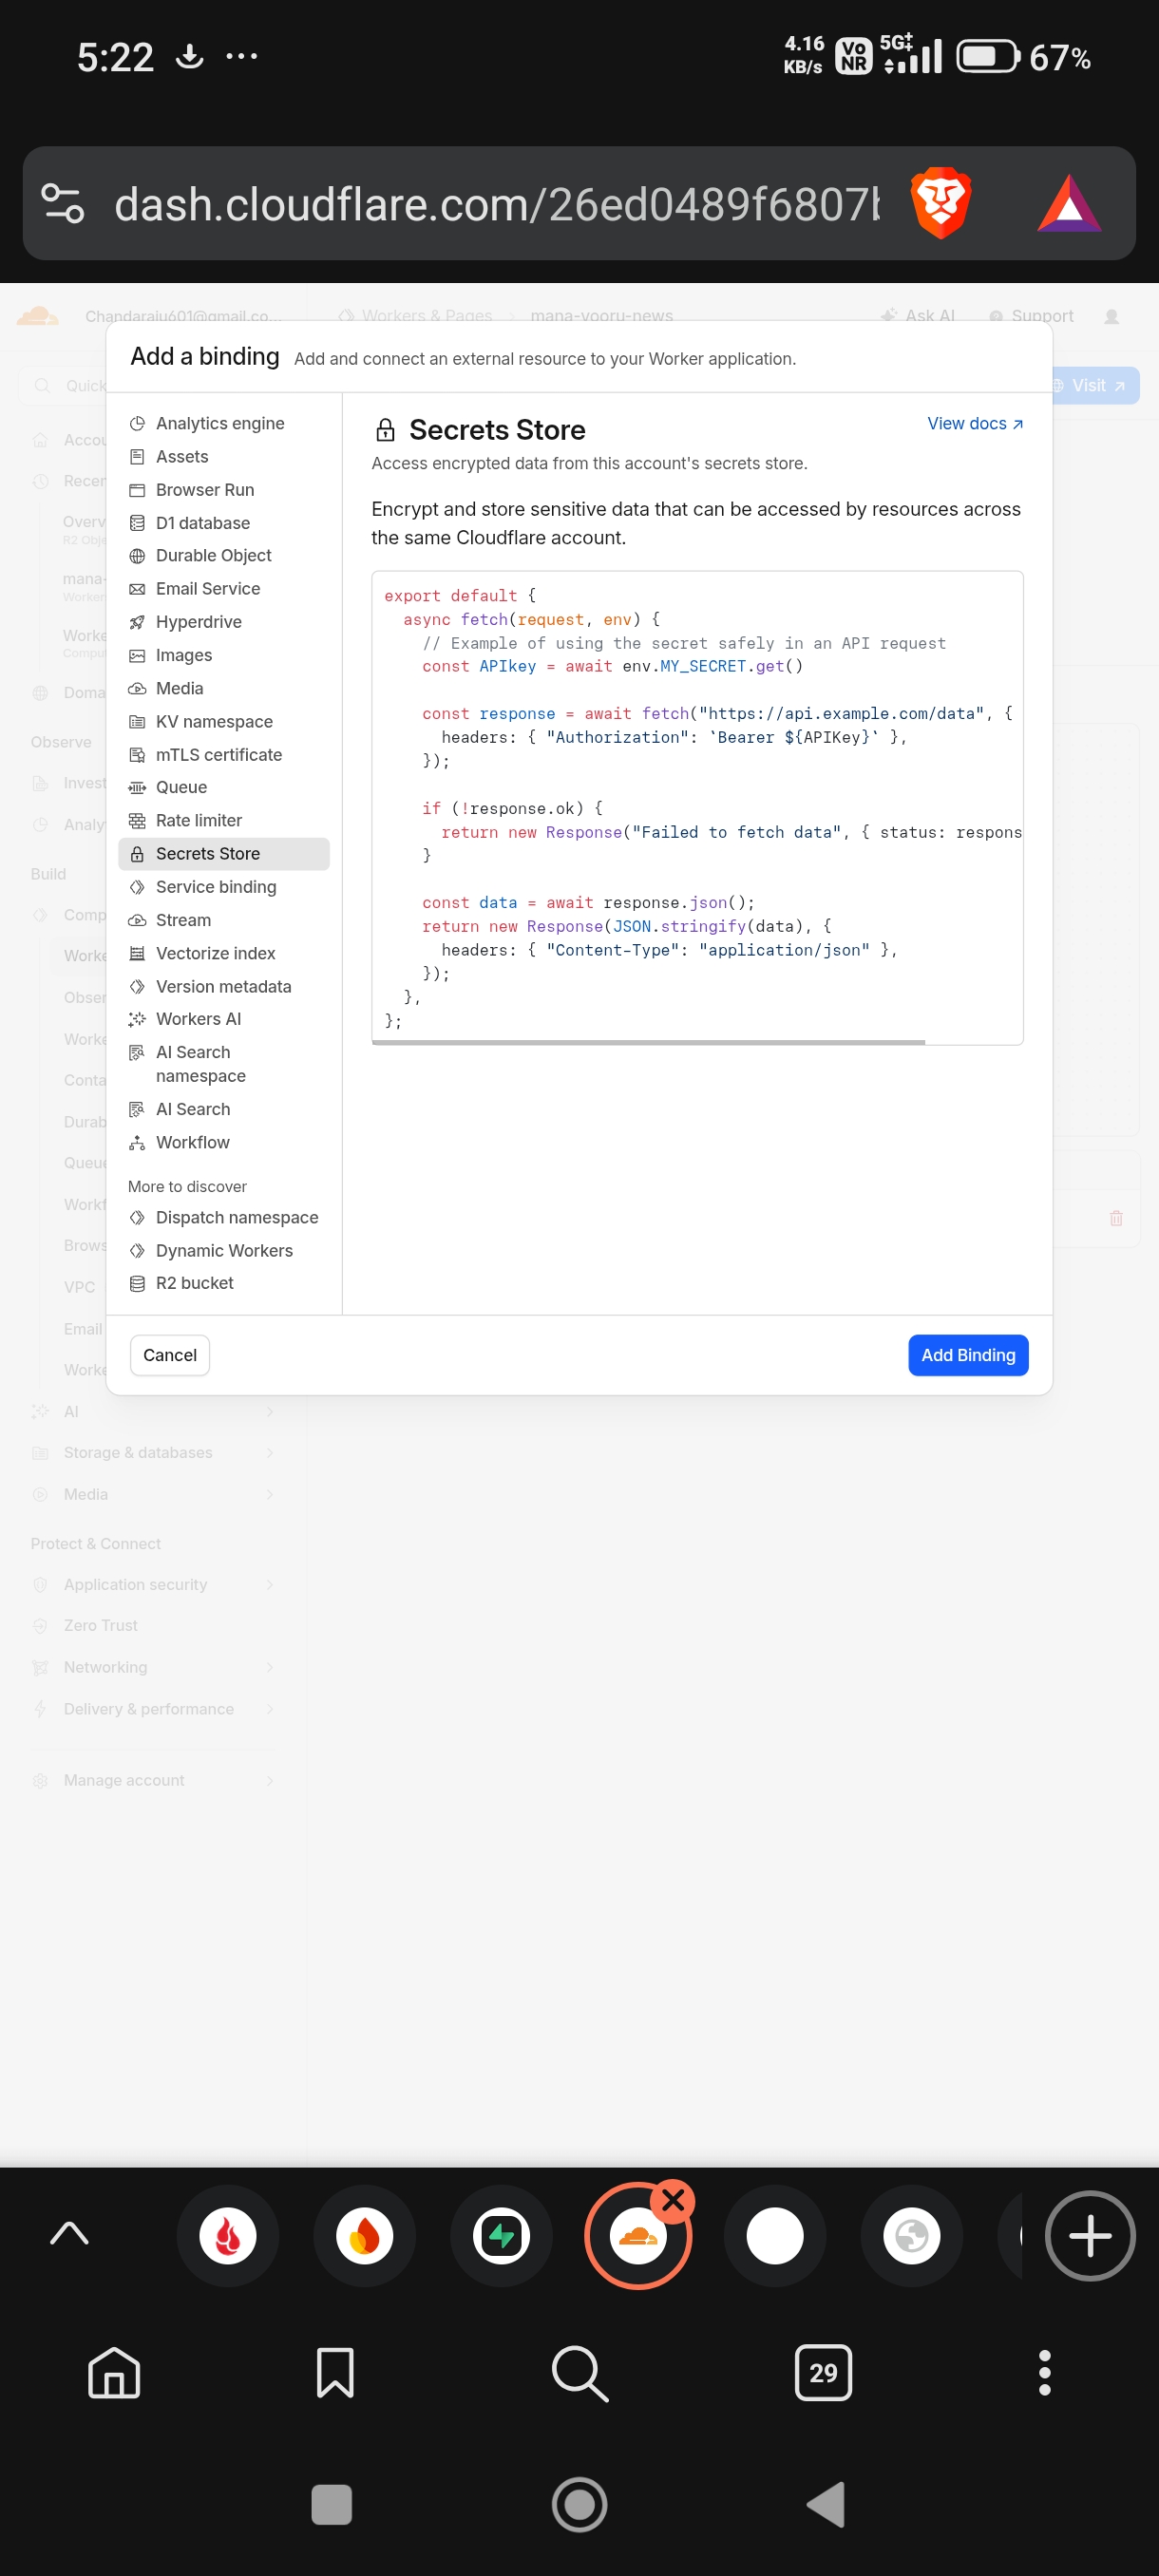This screenshot has height=2576, width=1159.
Task: Open new tab plus button
Action: 1090,2236
